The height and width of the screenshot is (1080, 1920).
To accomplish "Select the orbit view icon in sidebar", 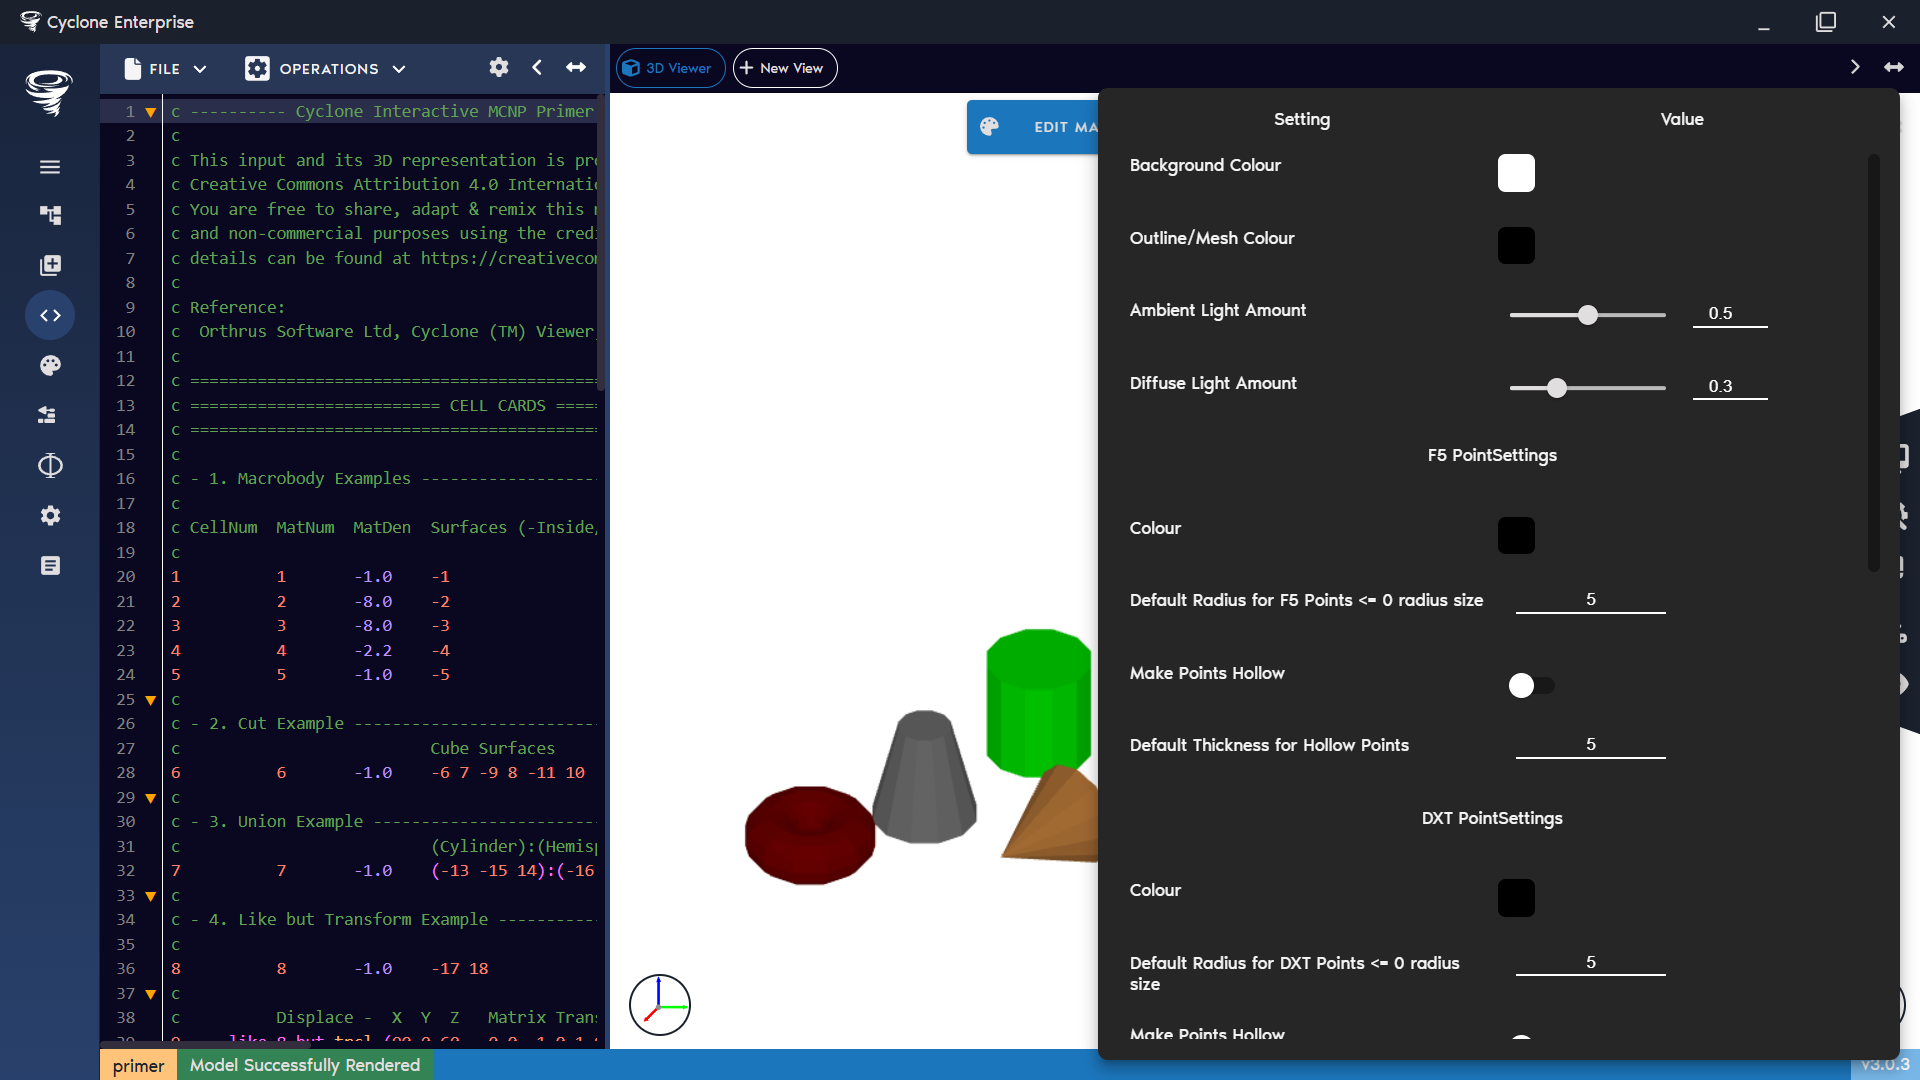I will click(50, 465).
